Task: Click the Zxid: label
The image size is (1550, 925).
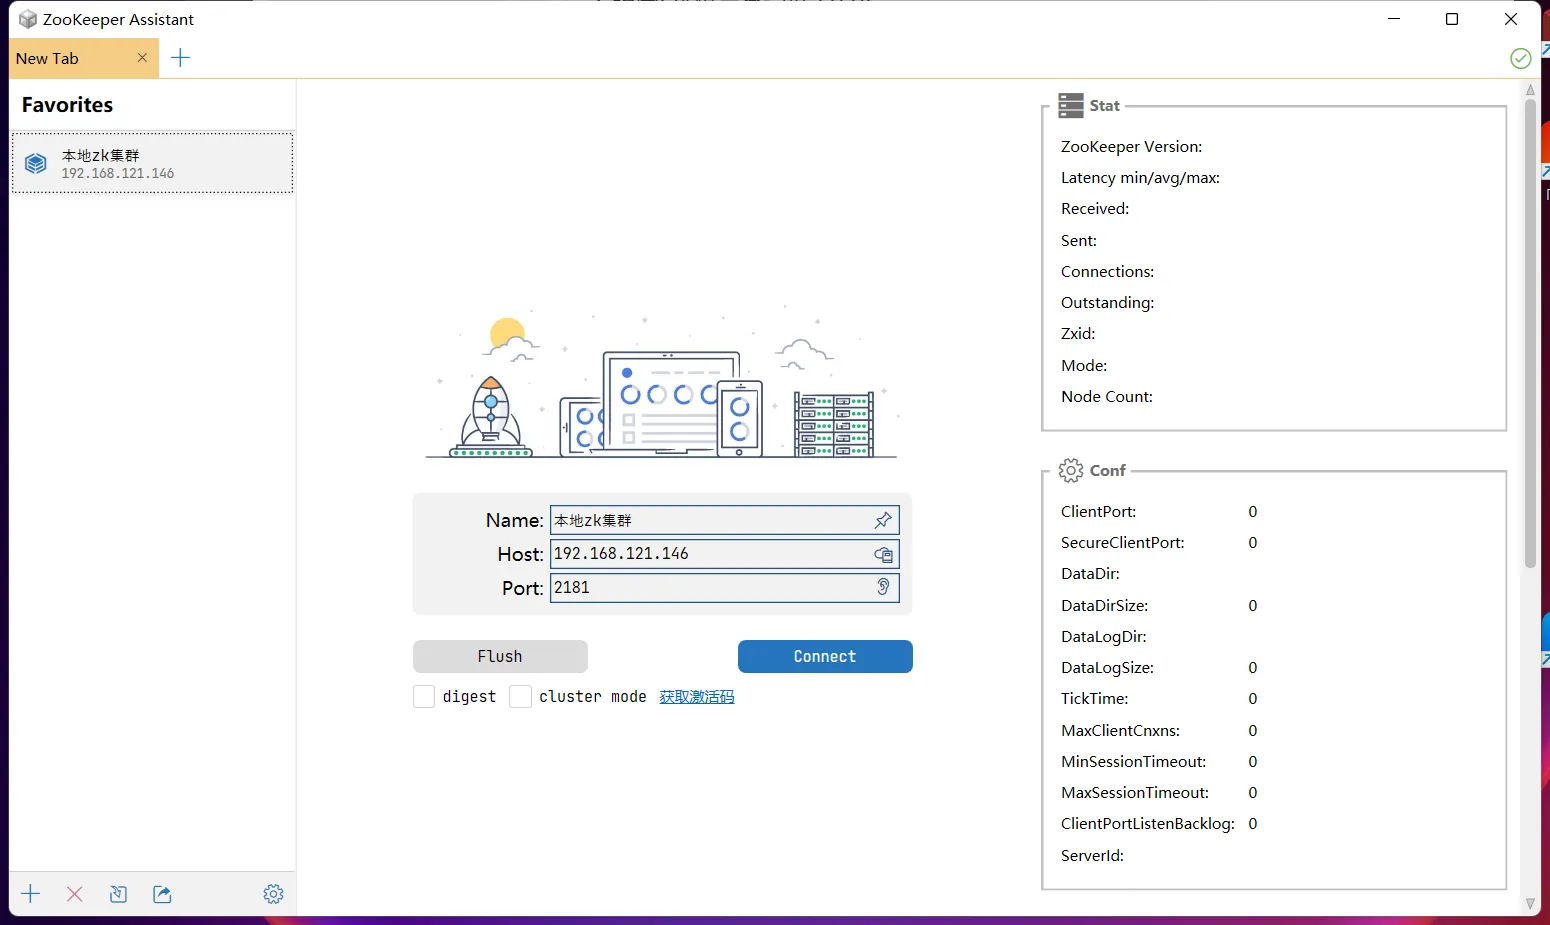Action: 1078,334
